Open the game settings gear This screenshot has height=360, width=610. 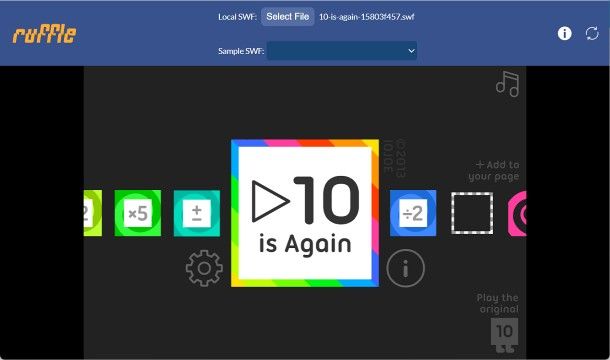[204, 269]
